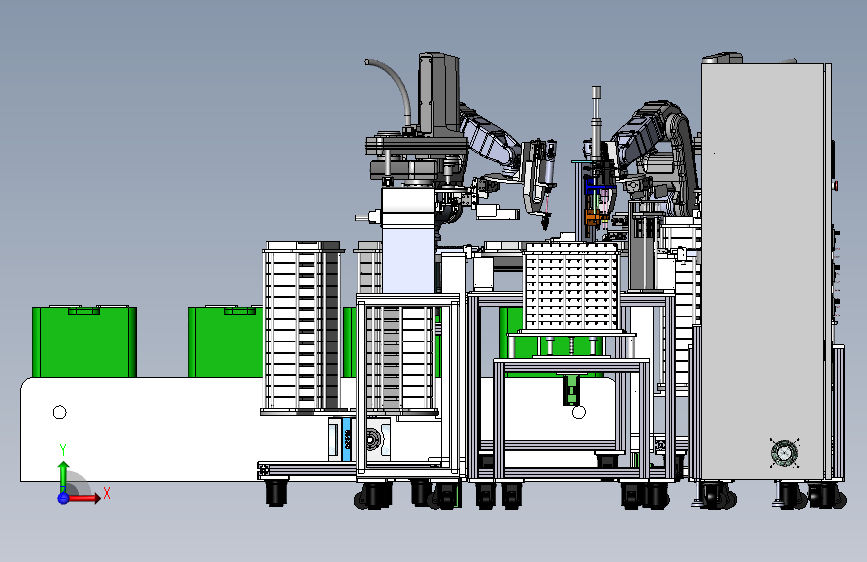This screenshot has width=867, height=562.
Task: Pick the circular hole below the green cylinder
Action: pyautogui.click(x=578, y=412)
